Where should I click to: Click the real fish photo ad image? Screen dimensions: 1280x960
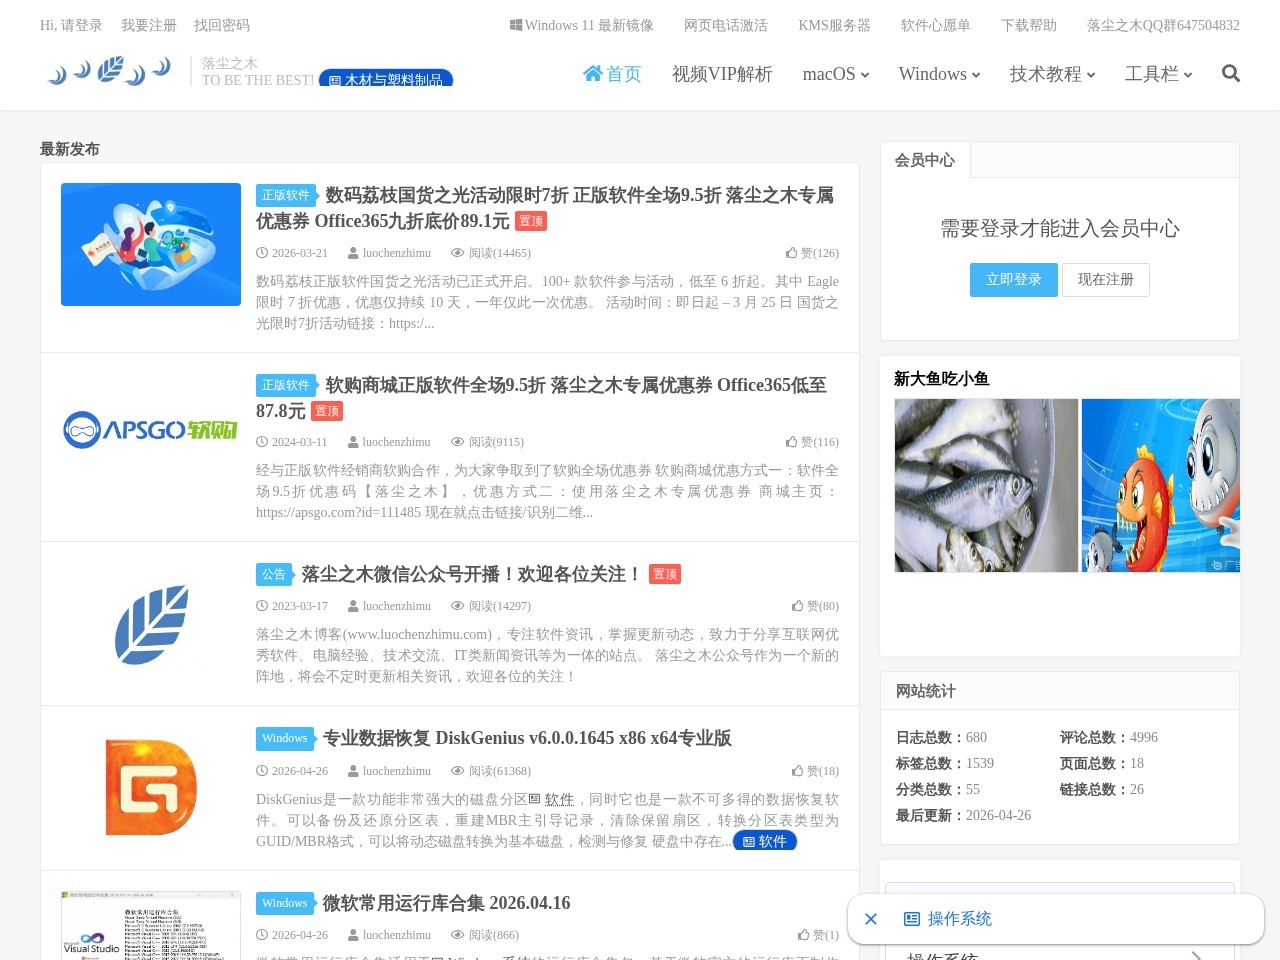tap(986, 485)
